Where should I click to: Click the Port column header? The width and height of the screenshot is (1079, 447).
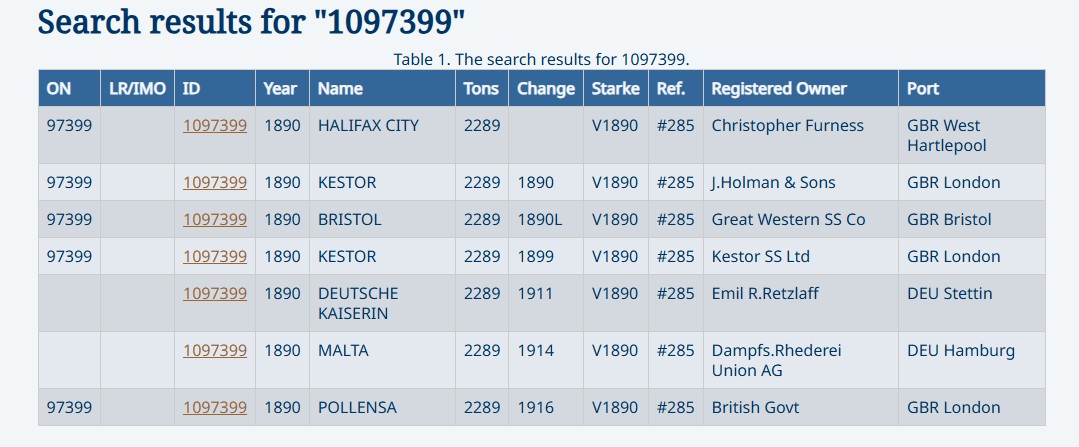(923, 89)
